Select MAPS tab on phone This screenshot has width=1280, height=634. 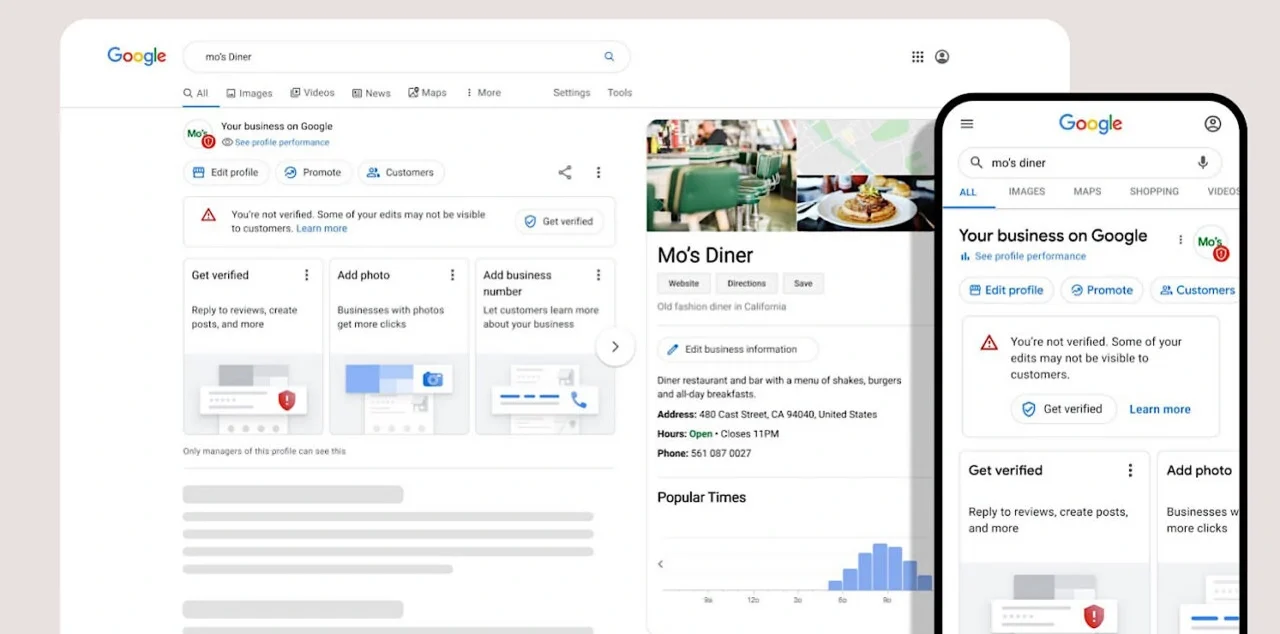click(1087, 191)
